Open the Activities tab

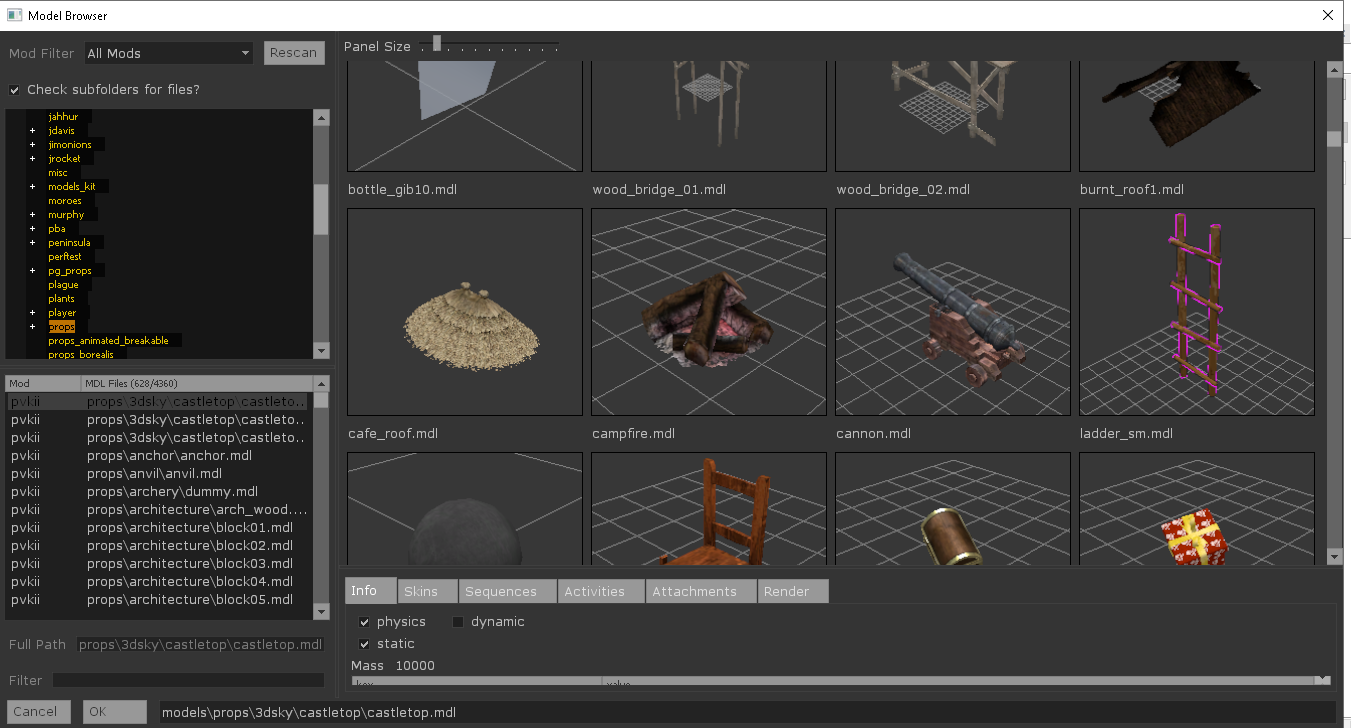[601, 592]
